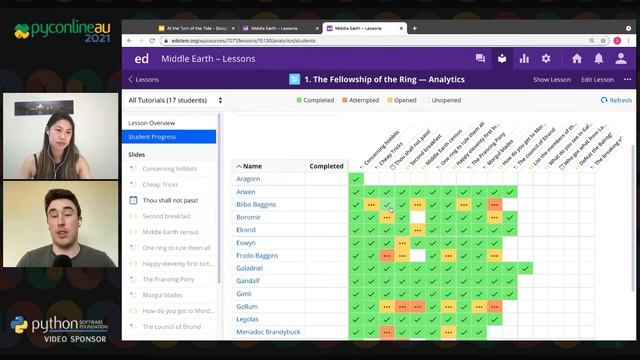Open the notifications bell icon
The height and width of the screenshot is (360, 640).
click(598, 59)
